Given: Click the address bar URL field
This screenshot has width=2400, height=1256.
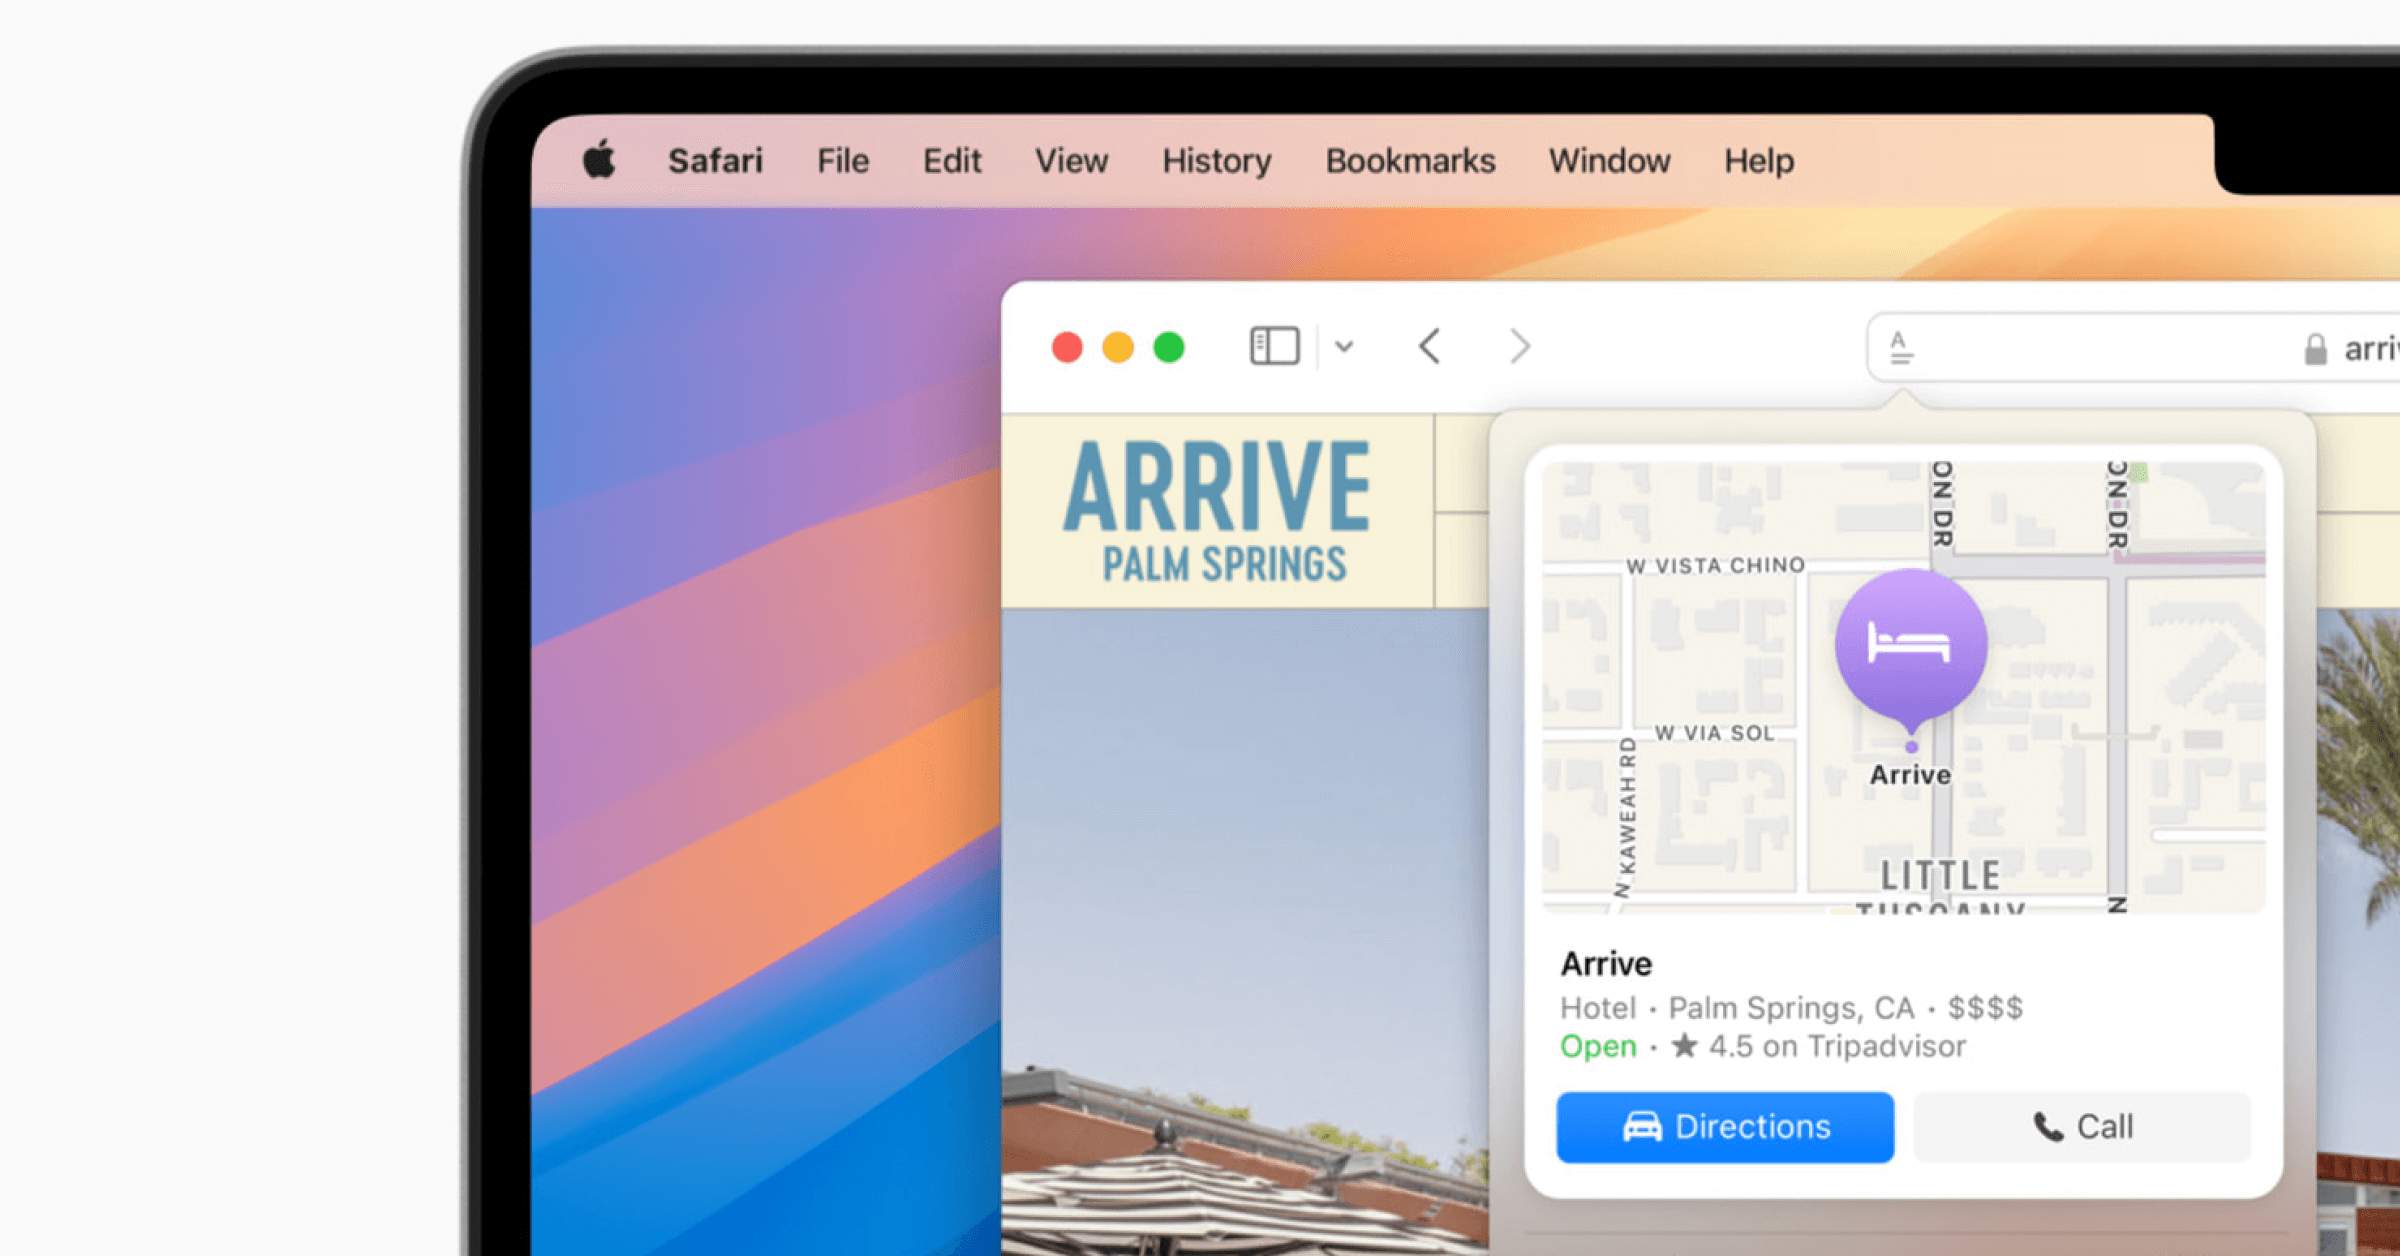Looking at the screenshot, I should (2134, 348).
